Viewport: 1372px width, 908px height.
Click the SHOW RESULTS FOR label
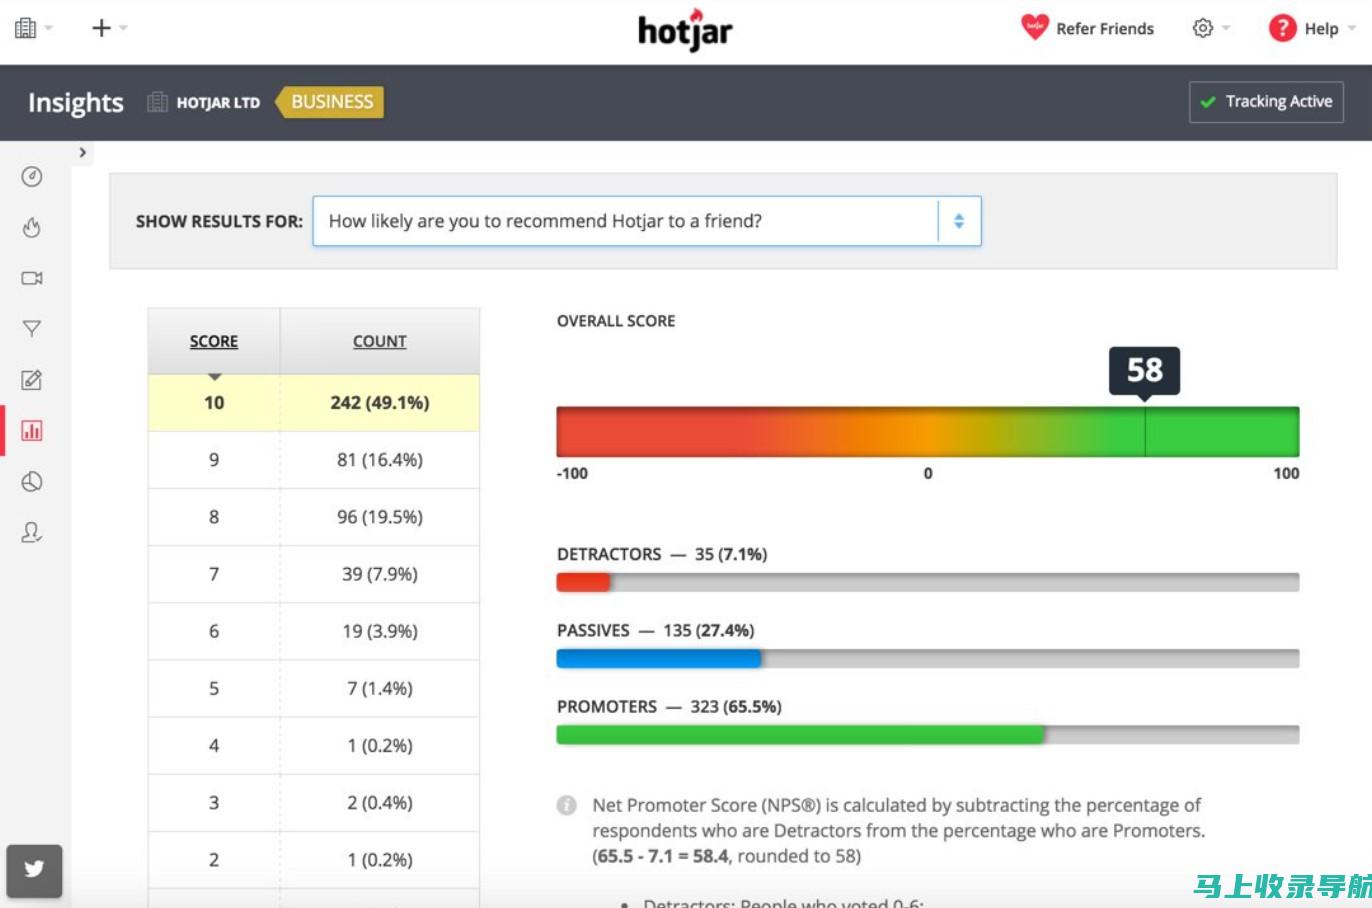pyautogui.click(x=219, y=221)
